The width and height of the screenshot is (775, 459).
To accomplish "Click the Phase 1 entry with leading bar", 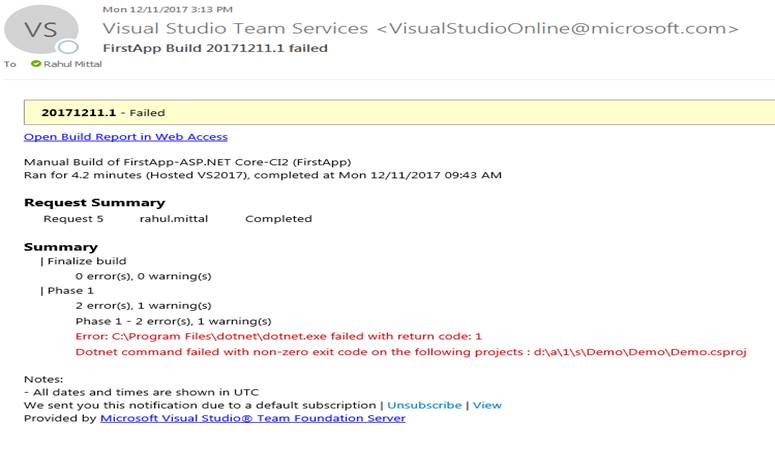I will click(67, 291).
